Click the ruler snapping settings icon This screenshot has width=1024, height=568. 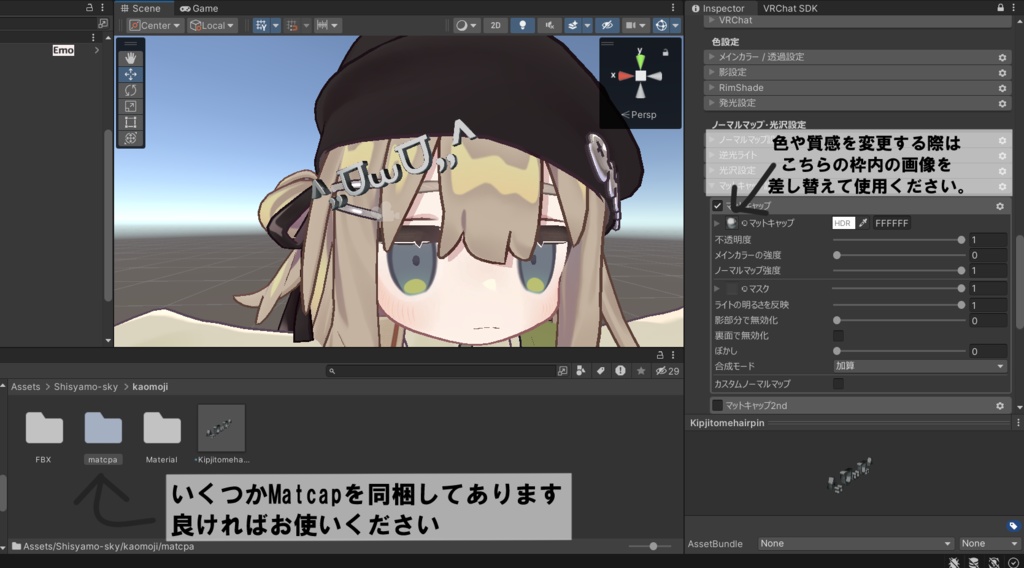pyautogui.click(x=322, y=25)
